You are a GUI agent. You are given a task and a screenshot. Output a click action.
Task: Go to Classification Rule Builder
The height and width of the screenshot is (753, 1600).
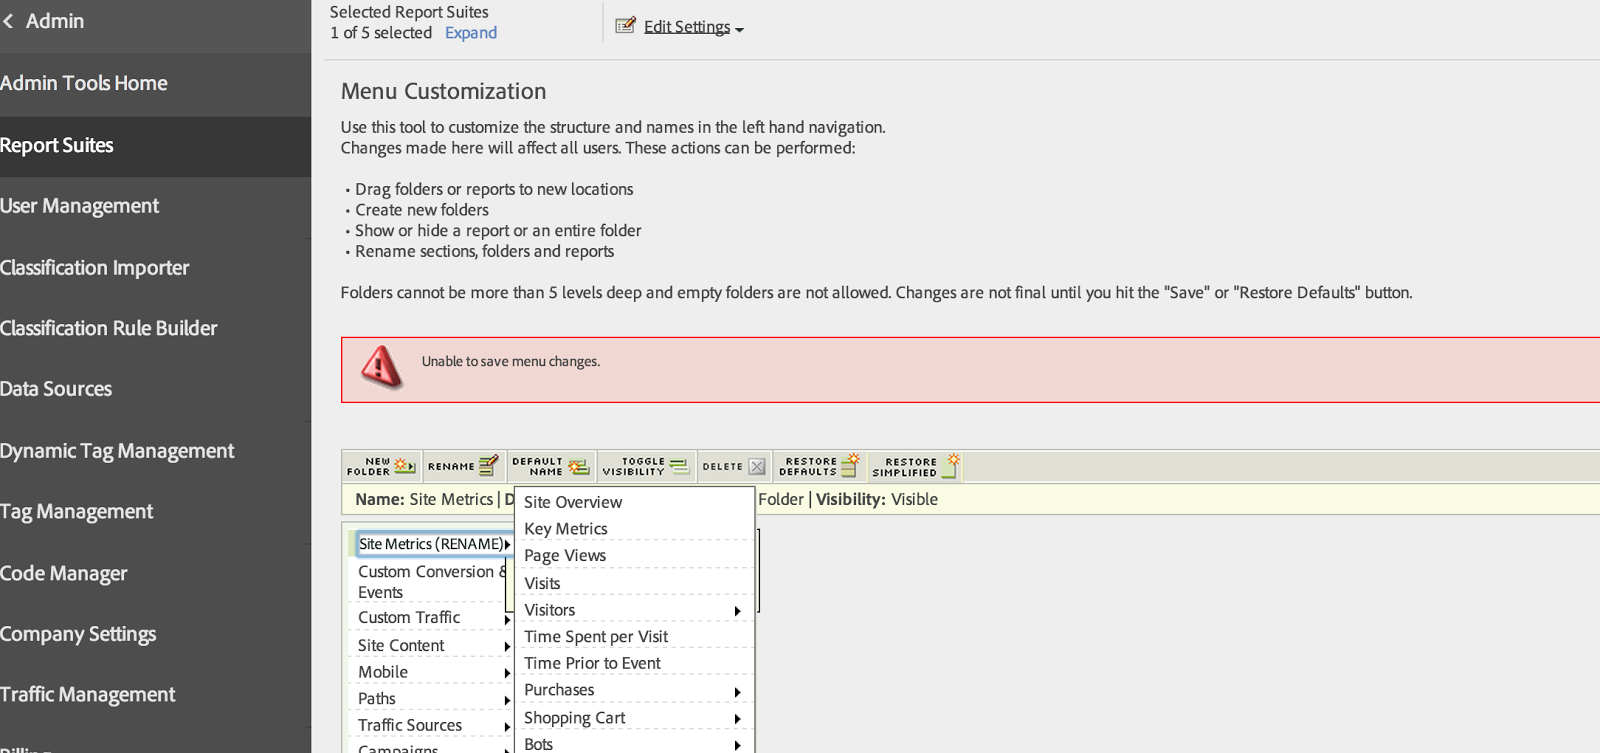tap(109, 328)
